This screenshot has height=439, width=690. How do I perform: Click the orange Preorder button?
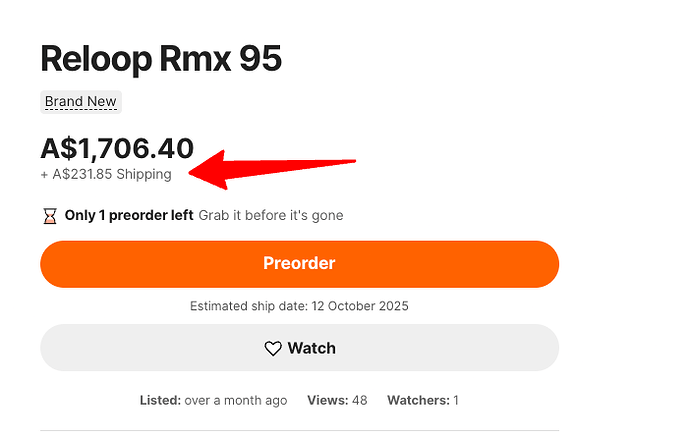tap(299, 264)
